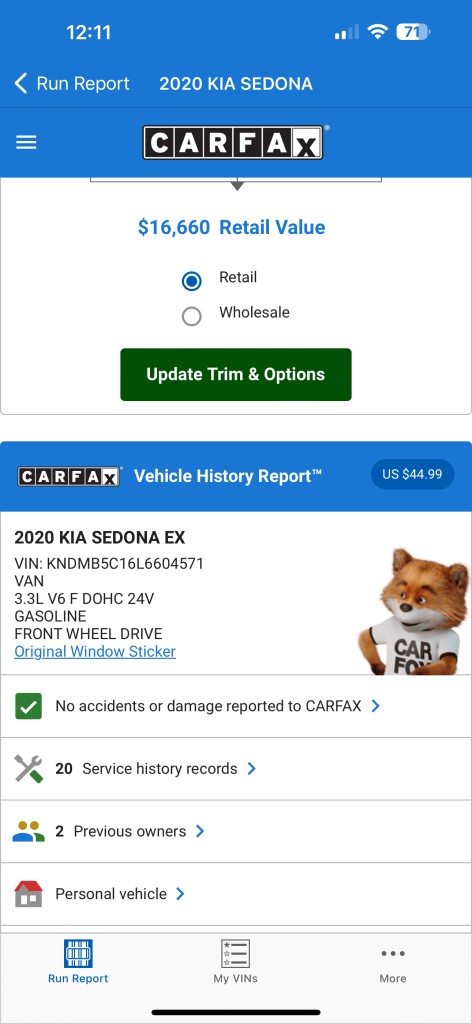Select the Run Report bottom tab
Viewport: 472px width, 1024px height.
(78, 961)
